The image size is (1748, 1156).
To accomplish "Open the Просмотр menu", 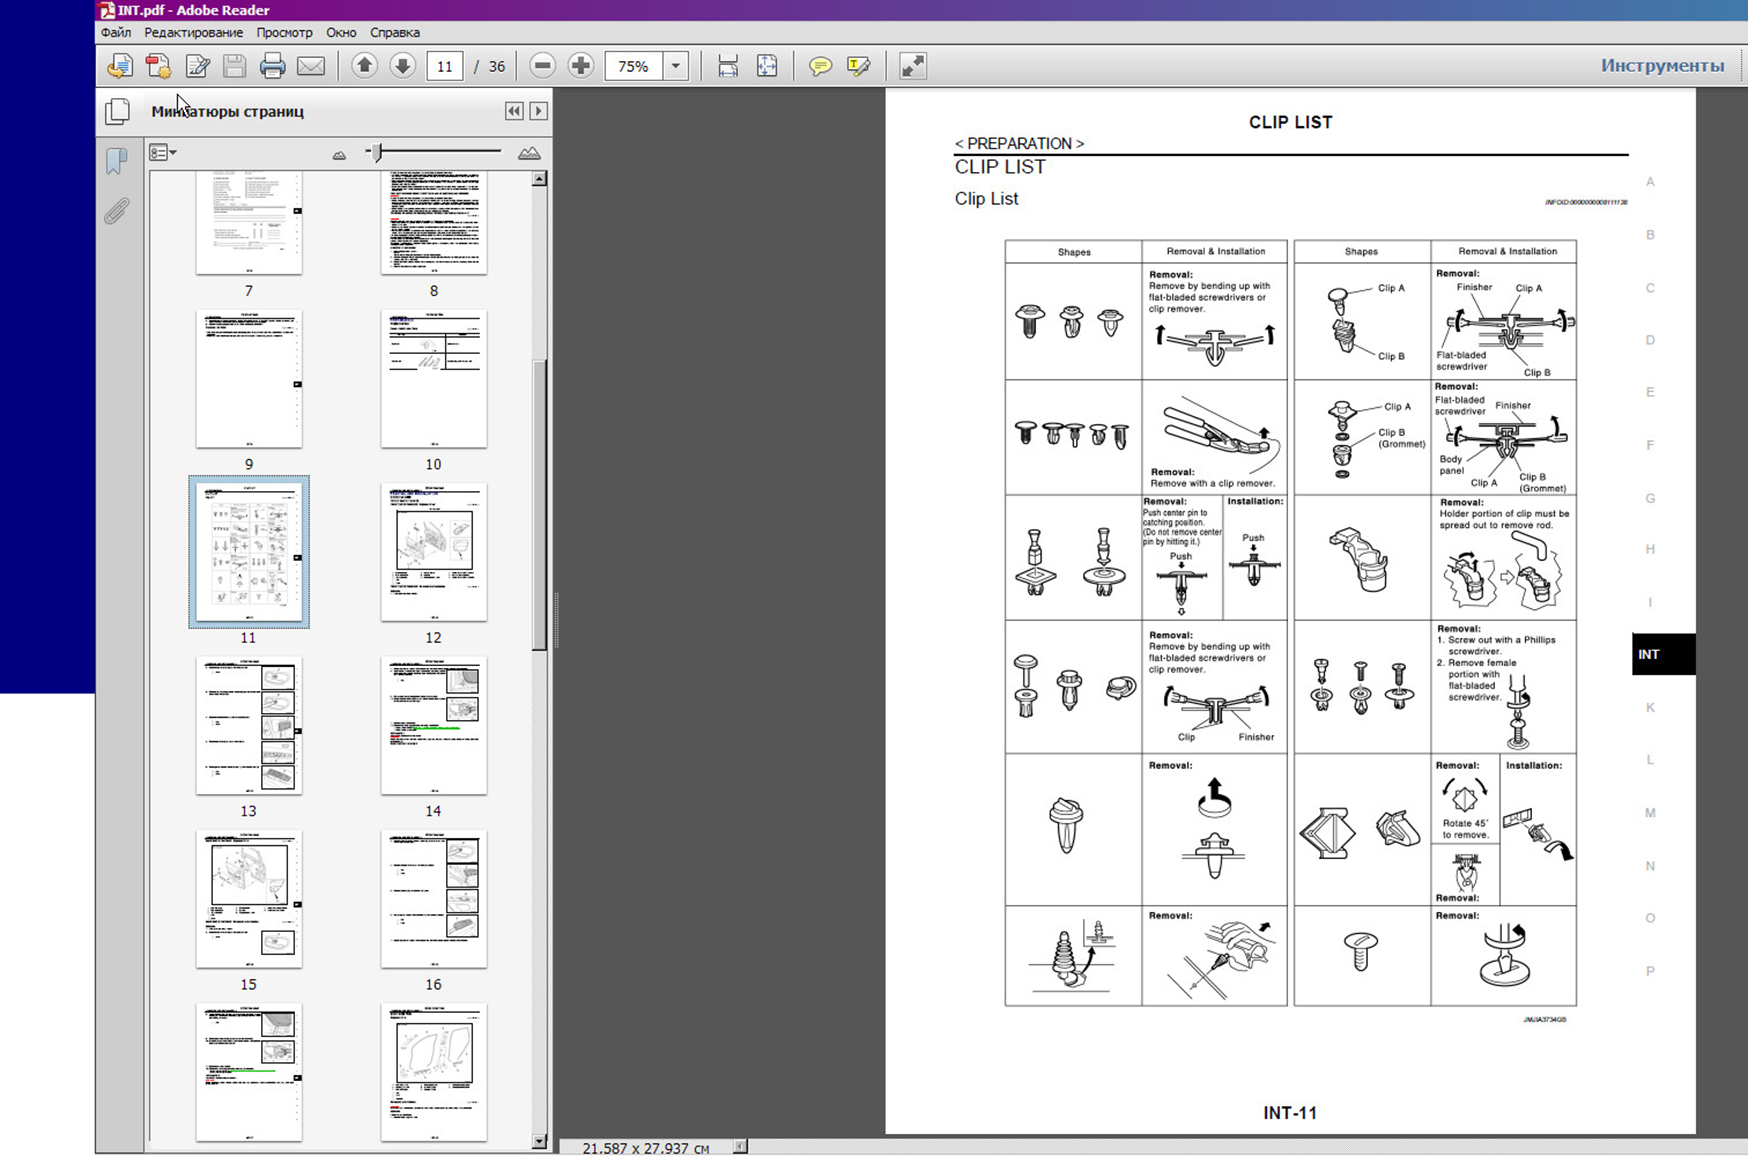I will coord(284,33).
